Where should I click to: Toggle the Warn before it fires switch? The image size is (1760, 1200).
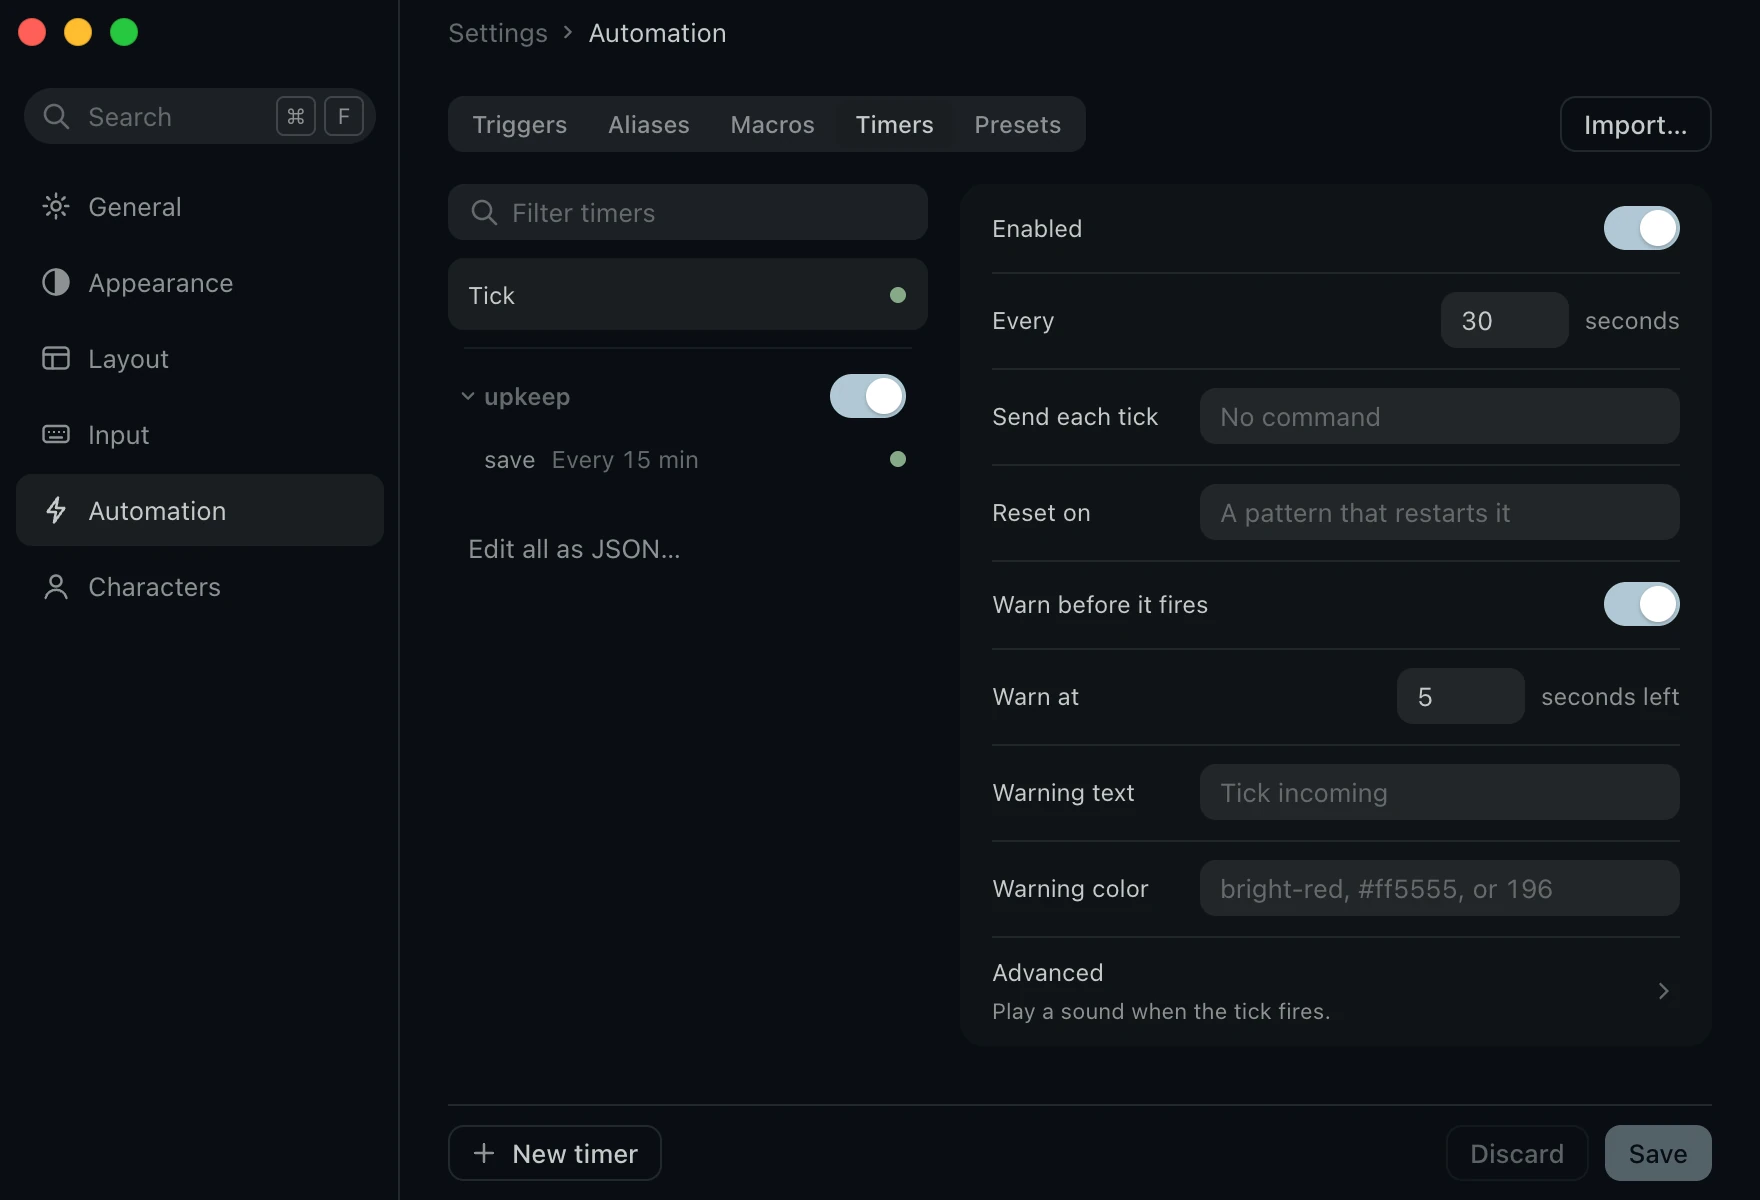click(x=1642, y=605)
